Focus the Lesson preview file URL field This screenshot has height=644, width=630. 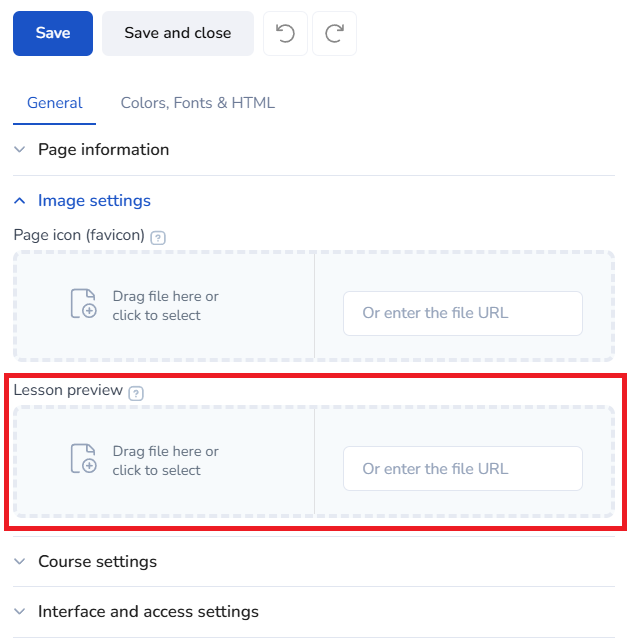(x=462, y=469)
